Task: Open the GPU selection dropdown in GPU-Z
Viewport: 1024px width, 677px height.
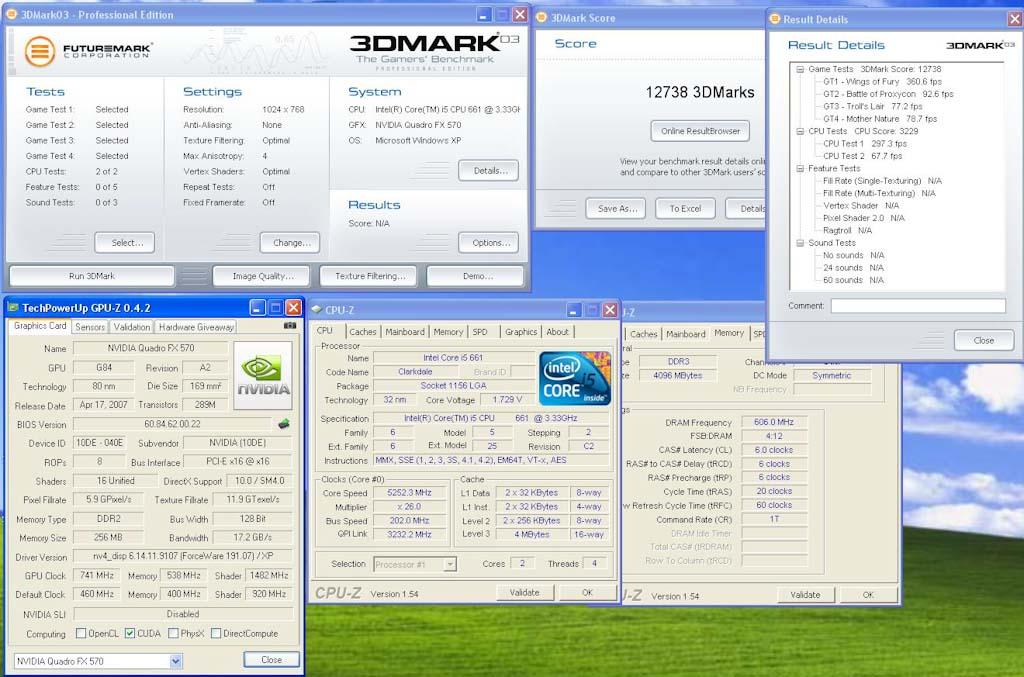Action: coord(176,661)
